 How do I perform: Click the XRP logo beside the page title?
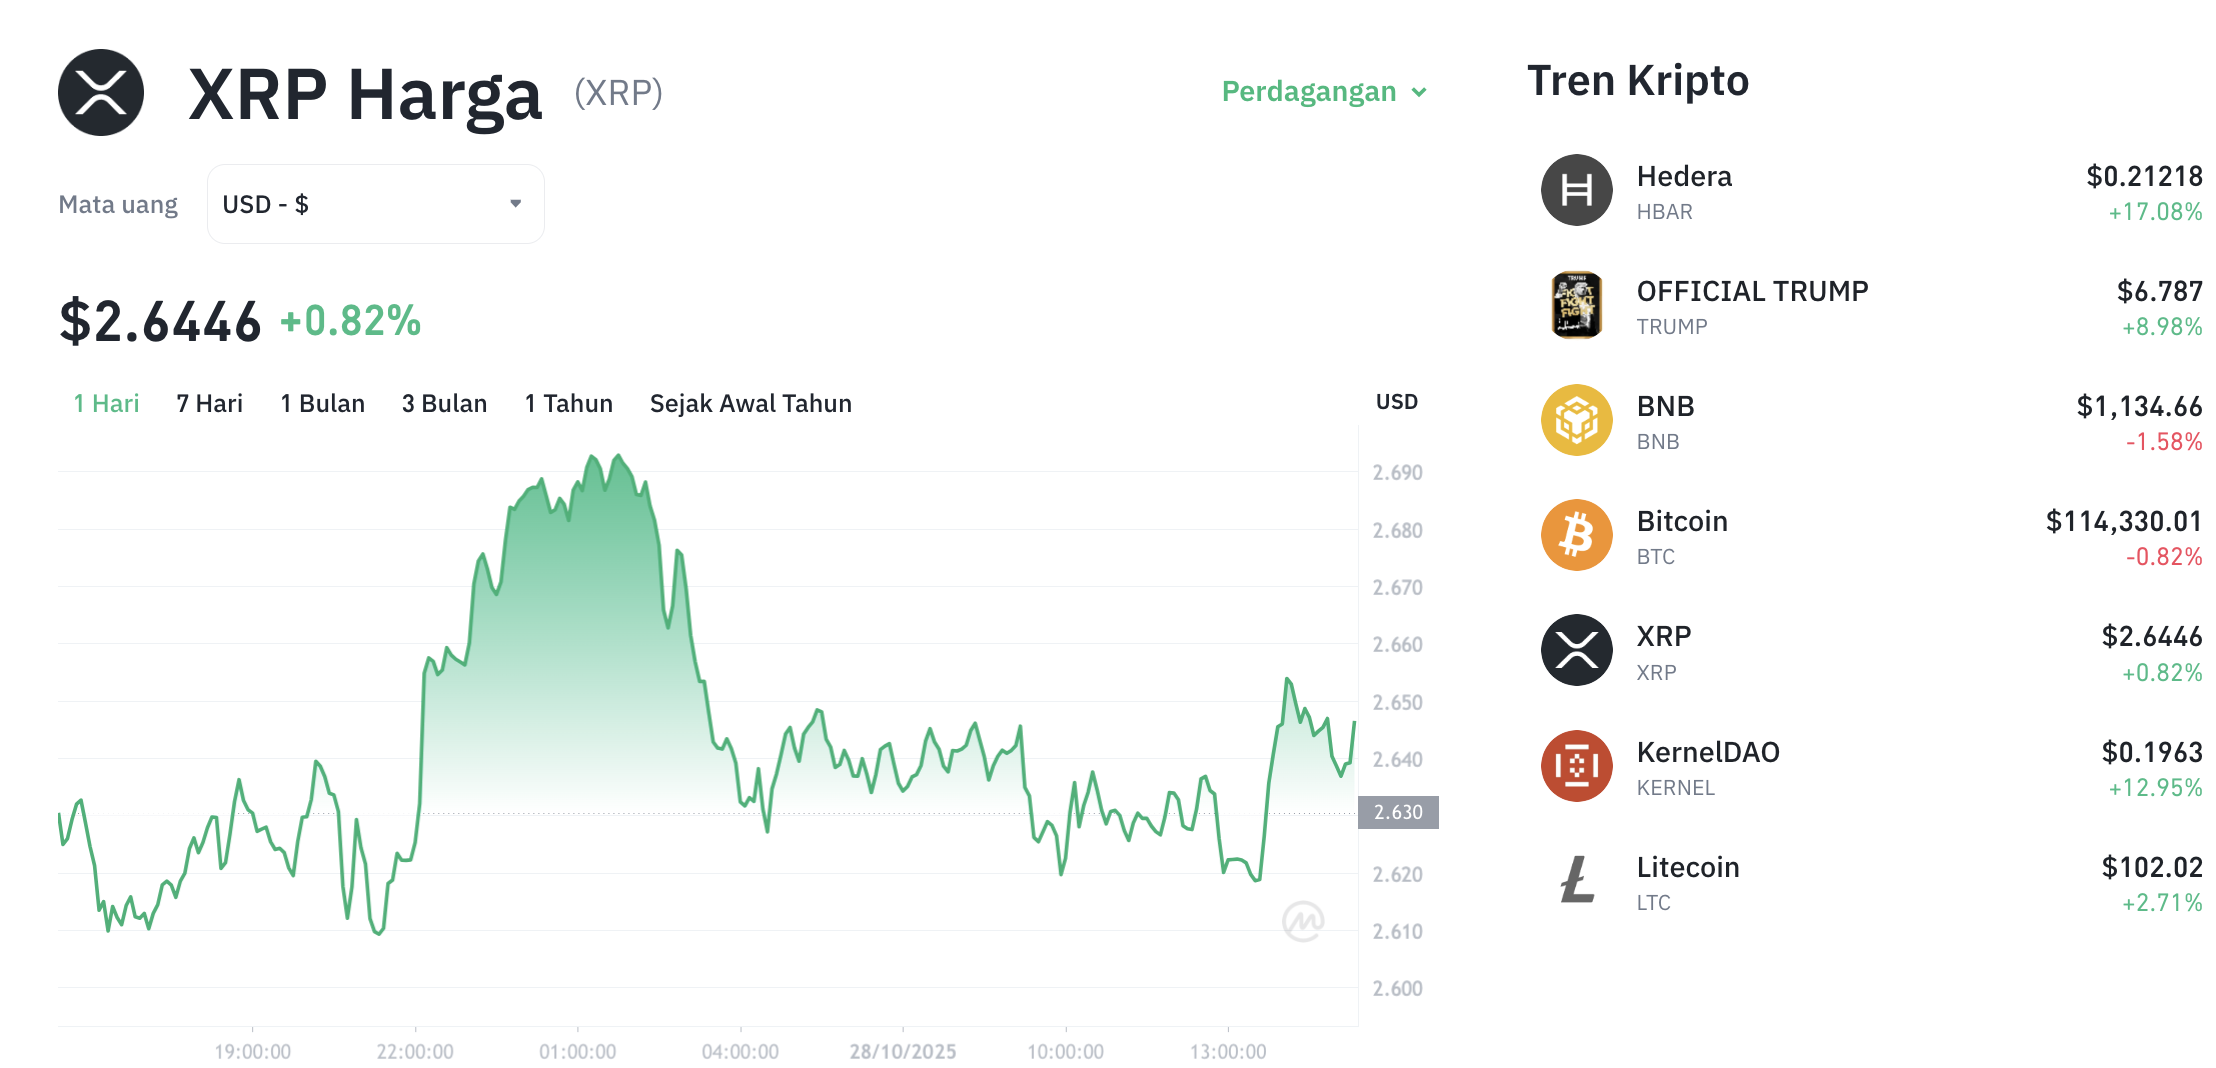coord(101,93)
